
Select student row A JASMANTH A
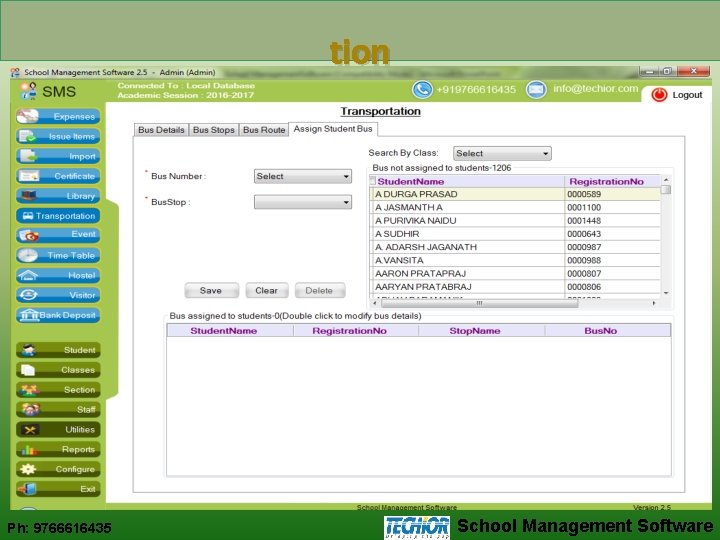pos(515,208)
